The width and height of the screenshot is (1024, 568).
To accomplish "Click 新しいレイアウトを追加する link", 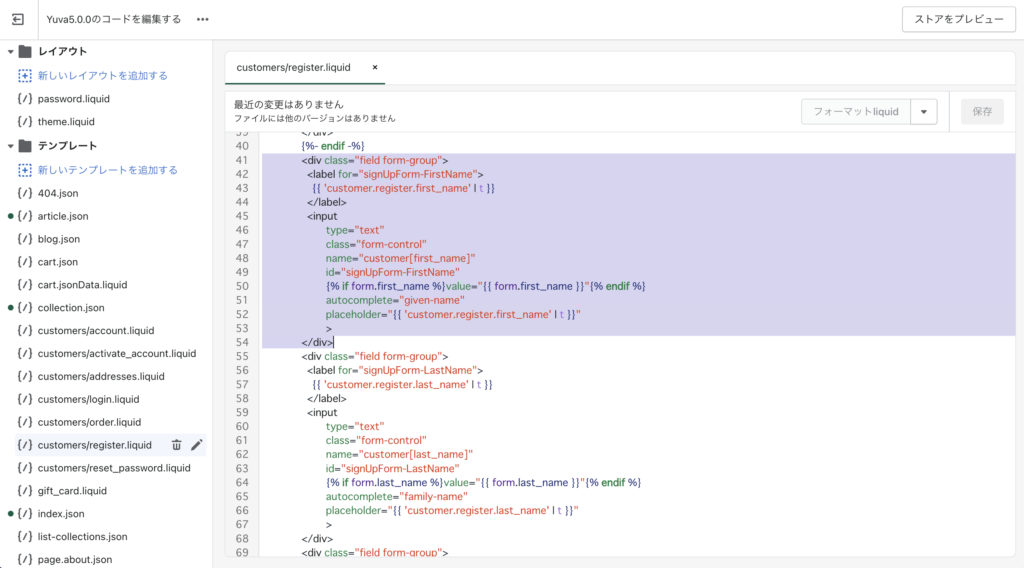I will [x=103, y=76].
